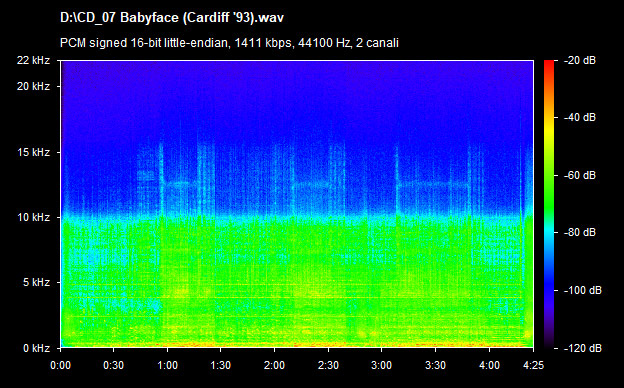This screenshot has height=388, width=624.
Task: Click the 20 kHz frequency axis label
Action: point(33,86)
